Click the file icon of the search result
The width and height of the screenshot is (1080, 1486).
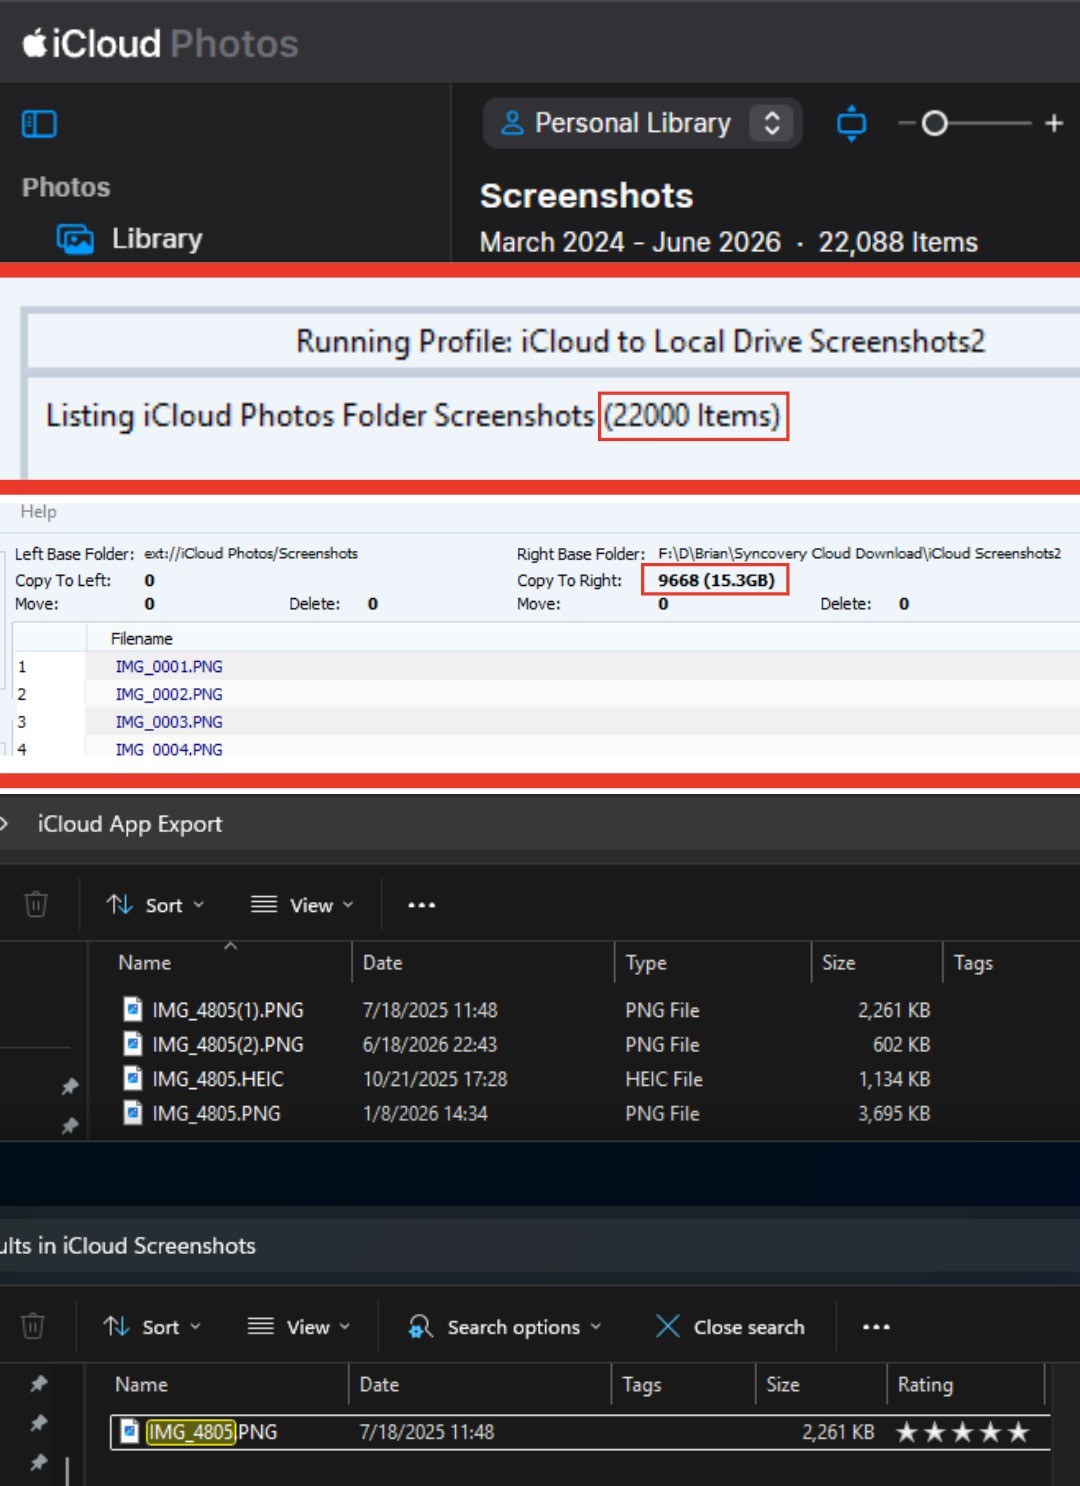point(129,1432)
